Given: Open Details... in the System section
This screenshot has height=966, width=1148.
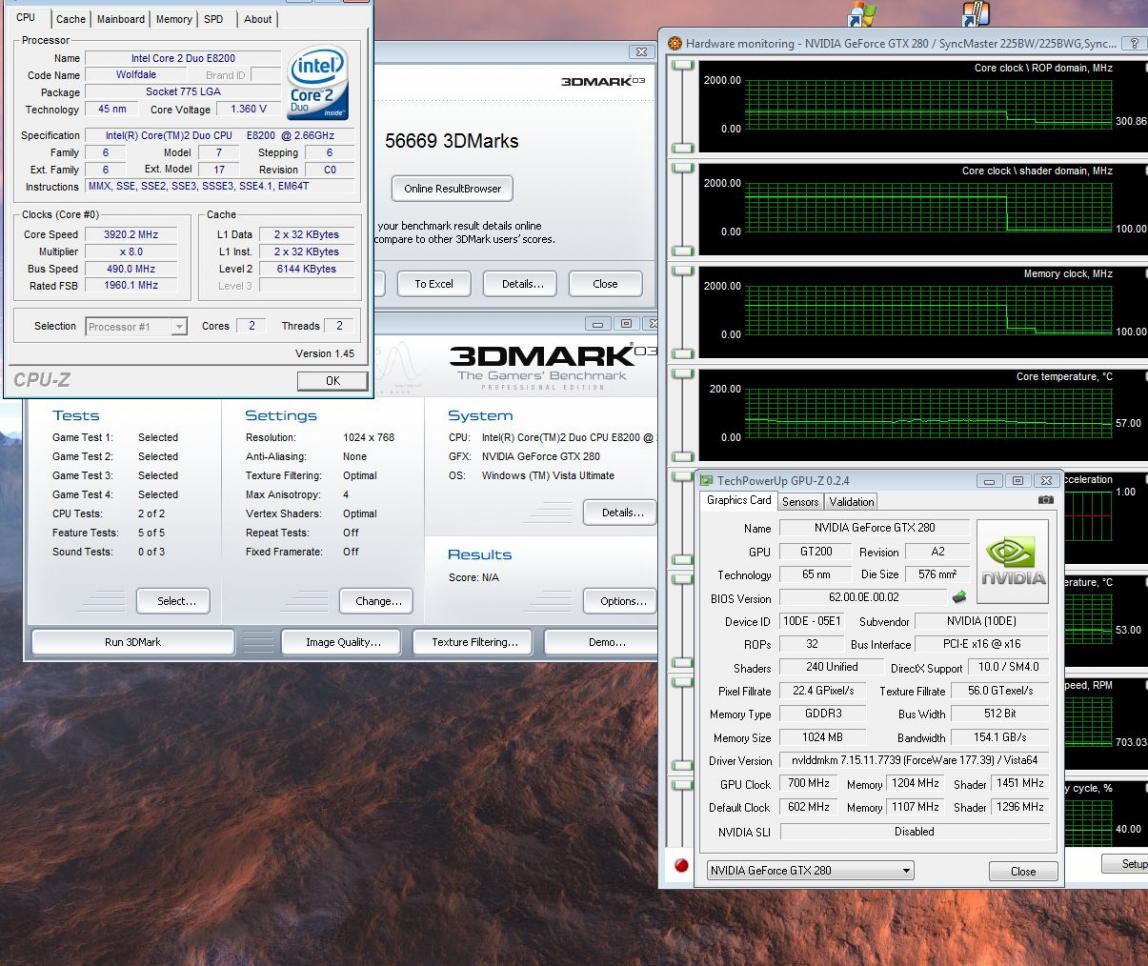Looking at the screenshot, I should (619, 512).
